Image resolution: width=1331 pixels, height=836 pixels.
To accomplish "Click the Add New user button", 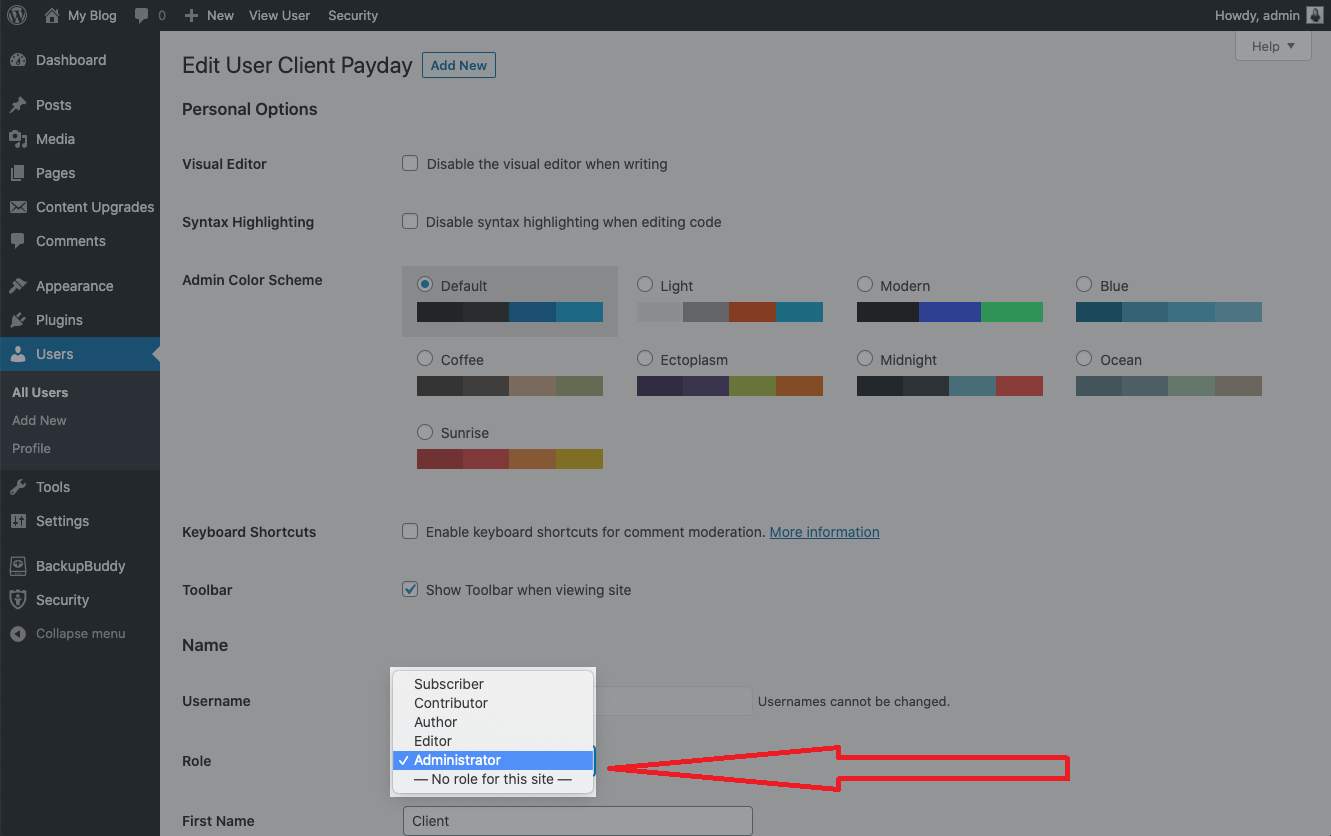I will pos(458,64).
